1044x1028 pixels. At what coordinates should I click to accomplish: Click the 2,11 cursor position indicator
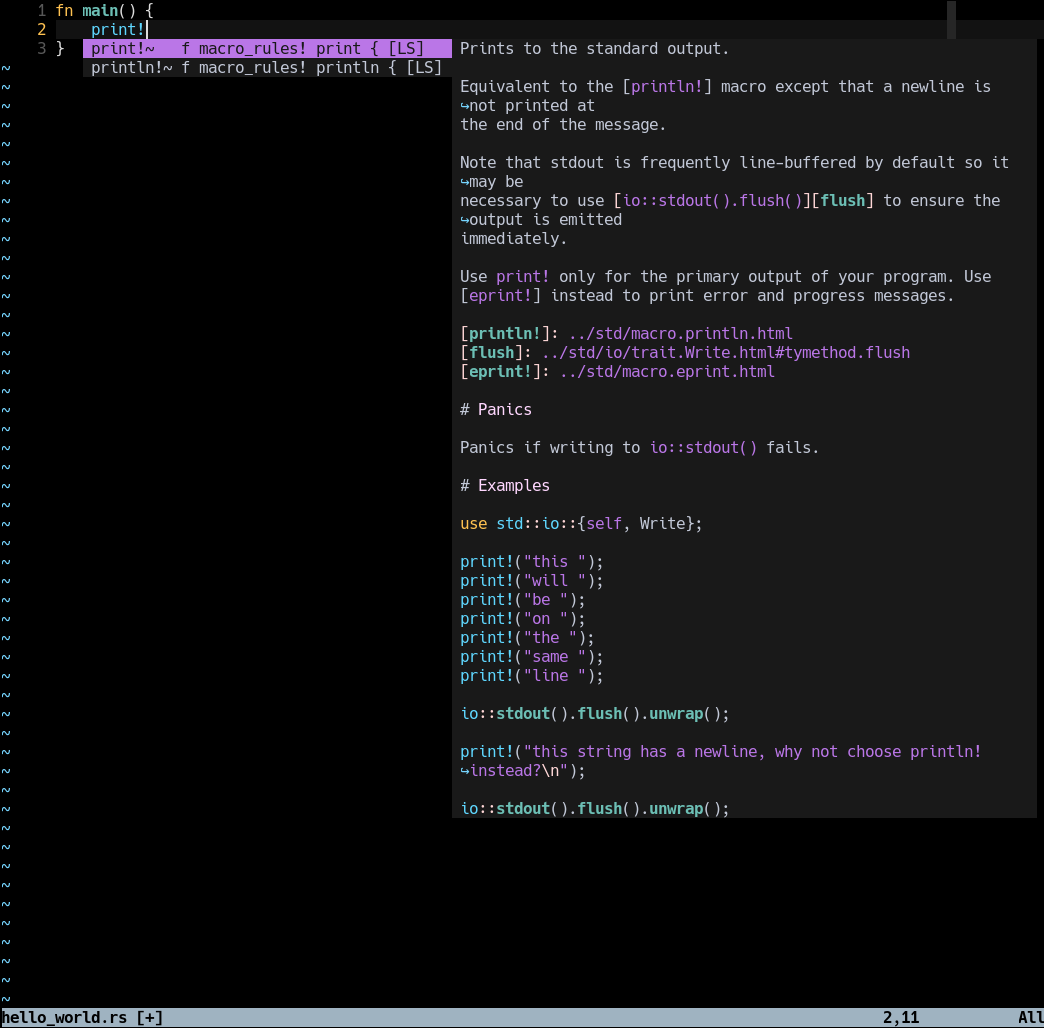click(x=901, y=1017)
